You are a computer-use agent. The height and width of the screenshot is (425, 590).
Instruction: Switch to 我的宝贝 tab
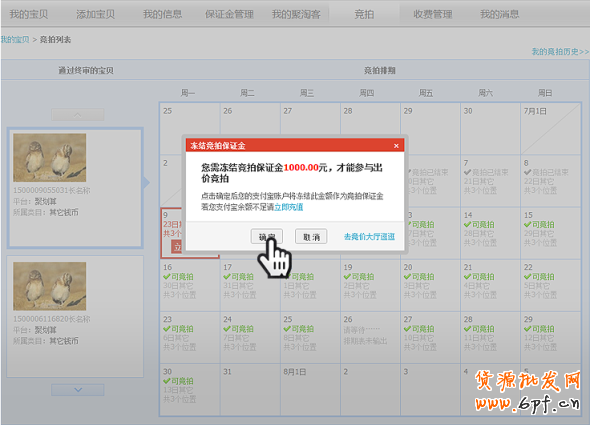click(29, 14)
